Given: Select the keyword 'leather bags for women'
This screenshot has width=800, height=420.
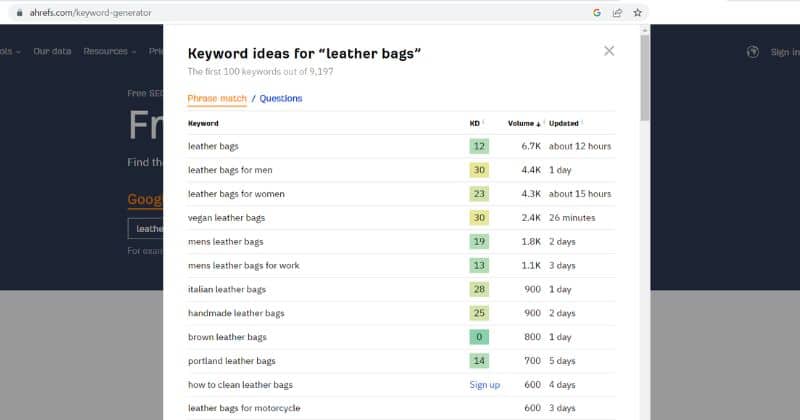Looking at the screenshot, I should point(236,194).
